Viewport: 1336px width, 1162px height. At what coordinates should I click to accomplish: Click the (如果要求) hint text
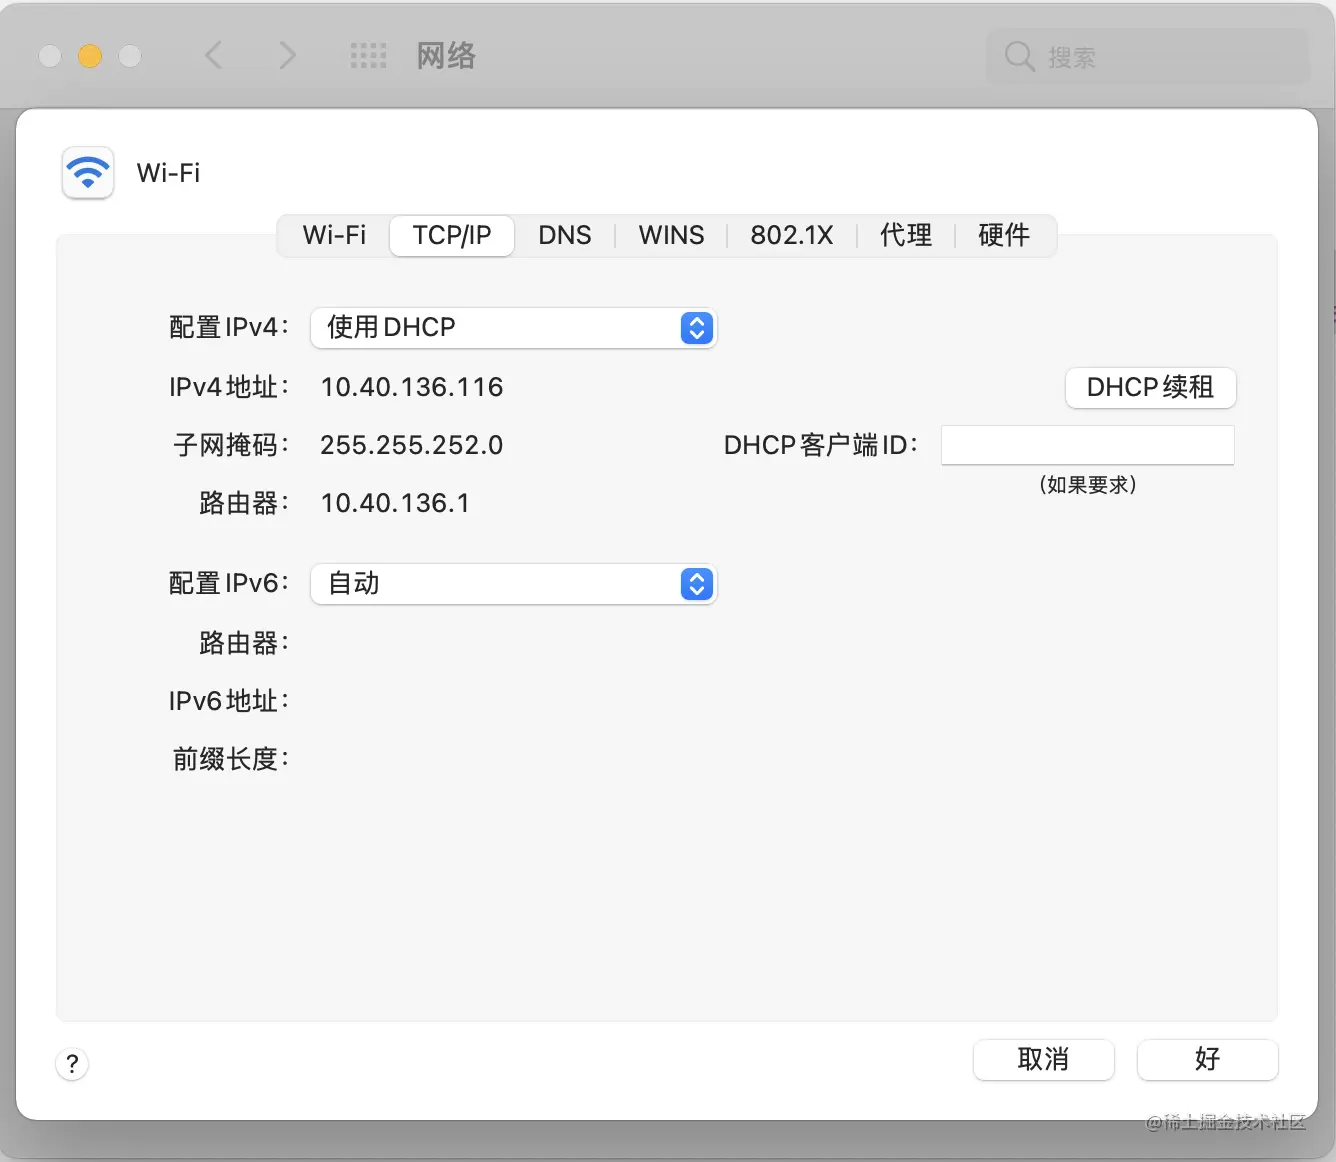click(1088, 486)
